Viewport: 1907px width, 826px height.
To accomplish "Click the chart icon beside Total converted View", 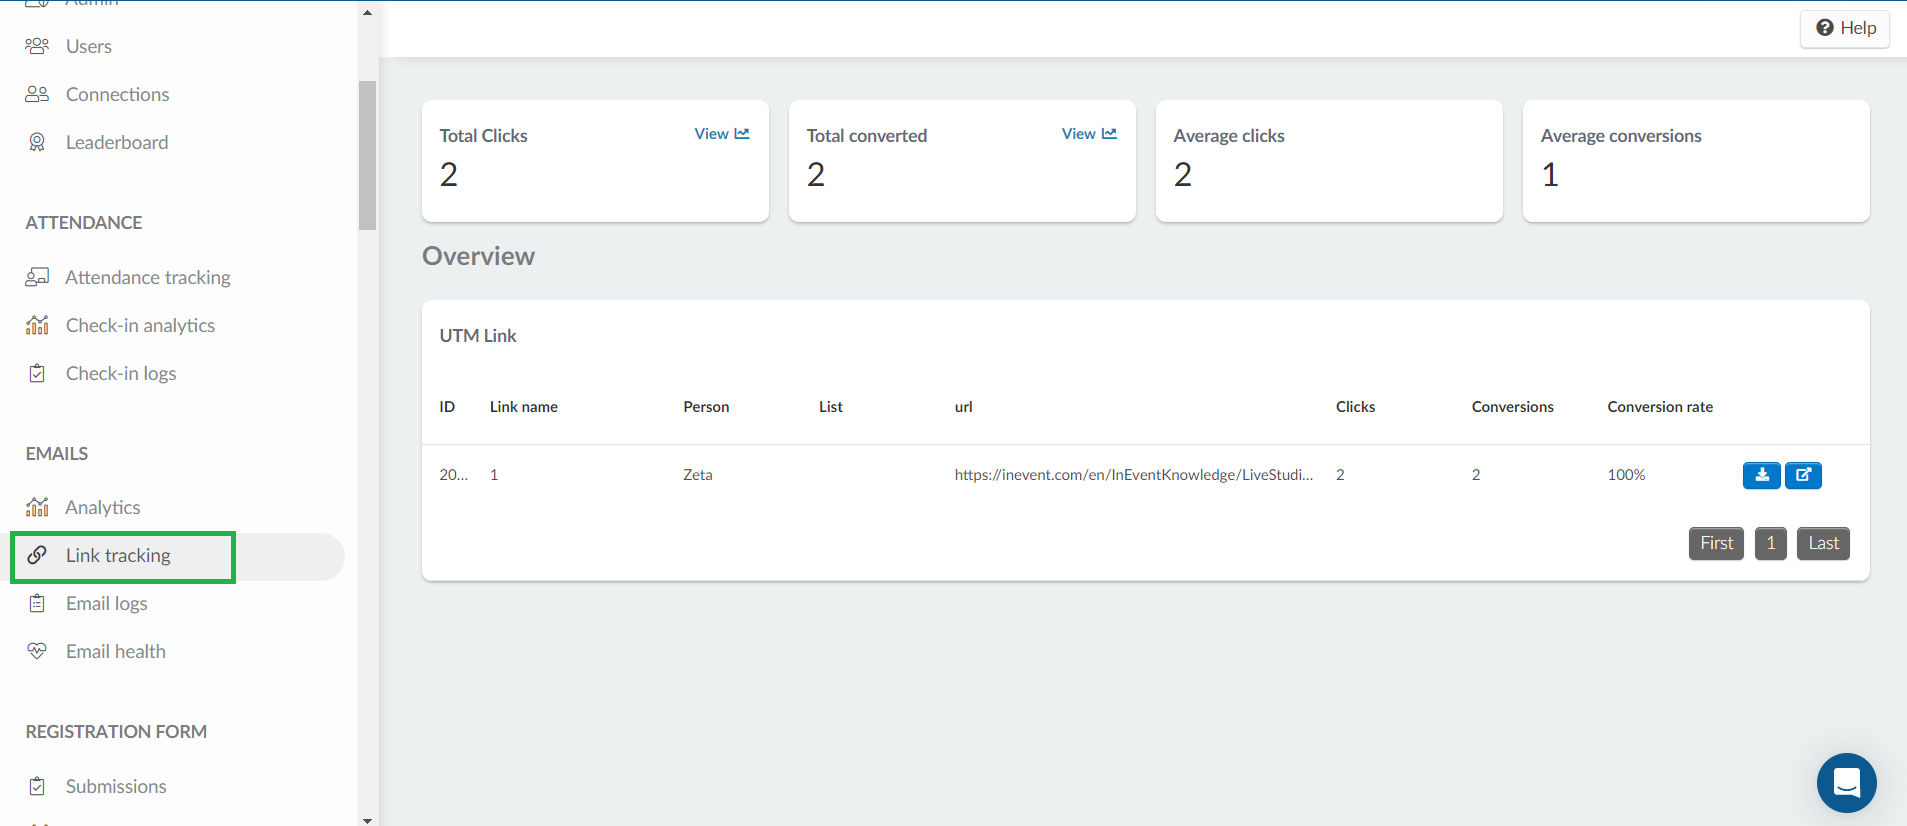I will click(1109, 134).
